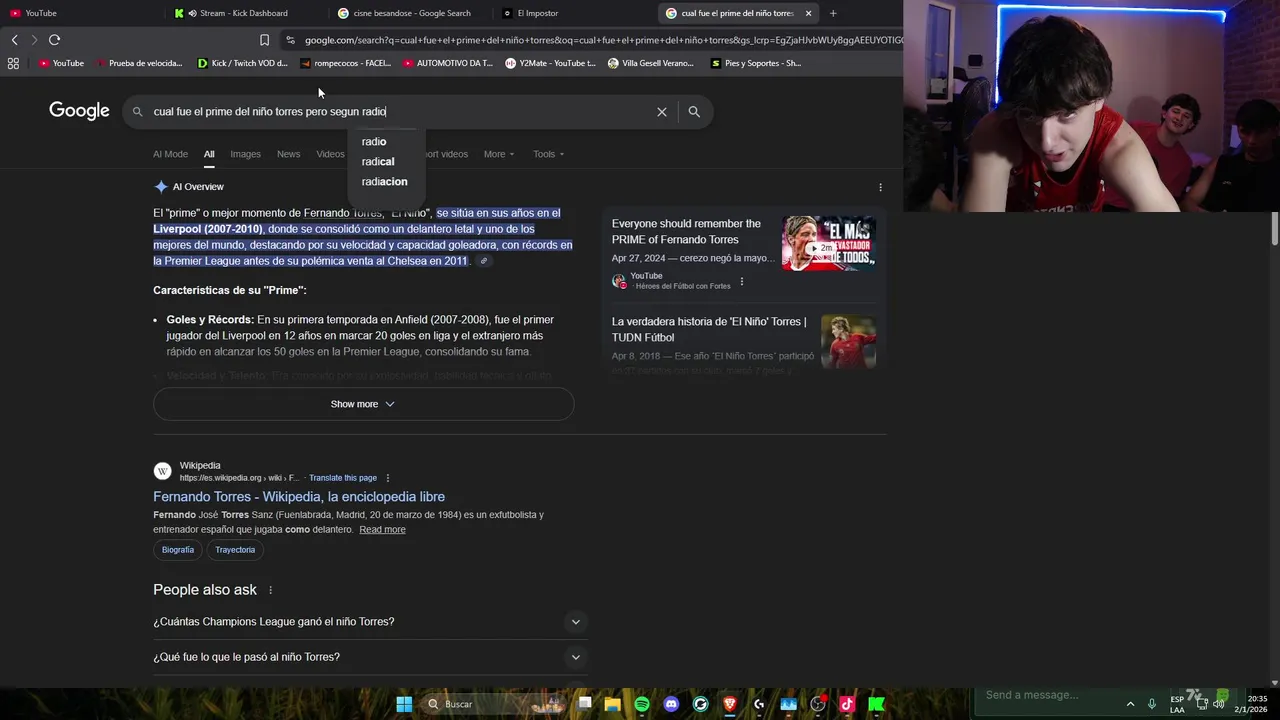Open Discord from the taskbar
The image size is (1280, 720).
click(671, 704)
